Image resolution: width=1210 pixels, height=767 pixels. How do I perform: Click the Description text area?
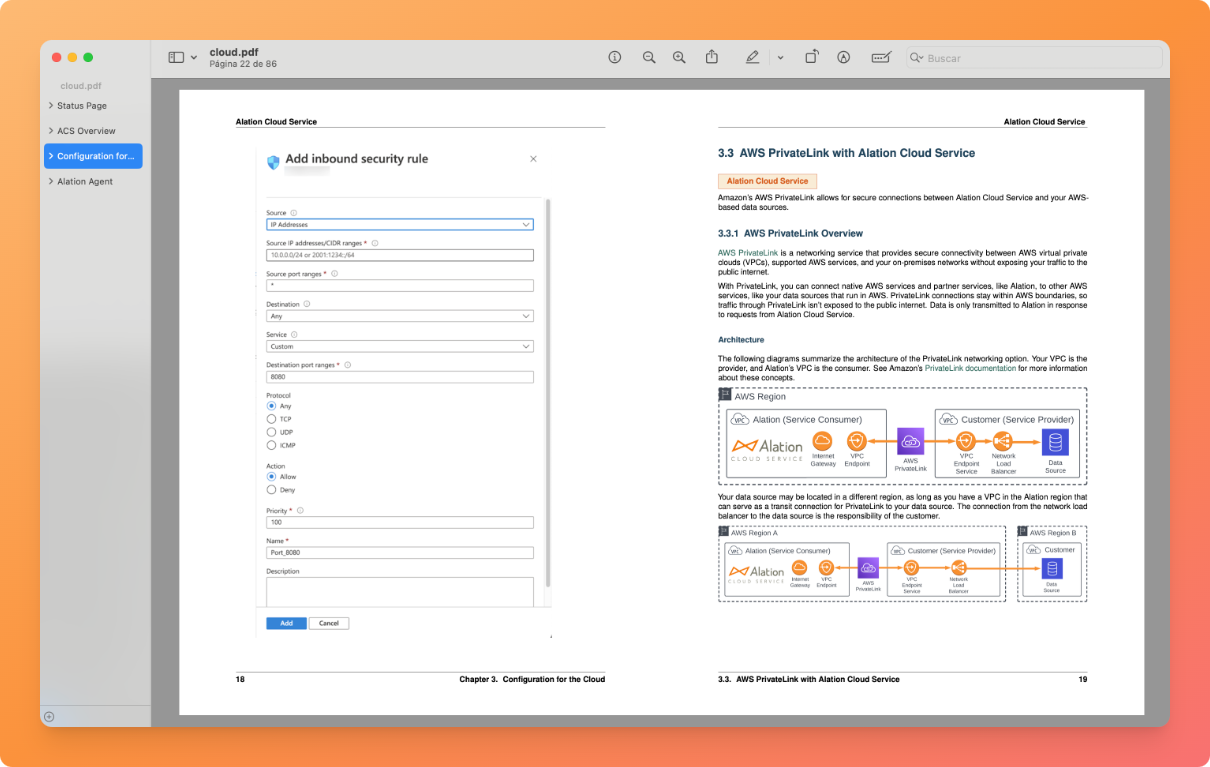(x=399, y=591)
